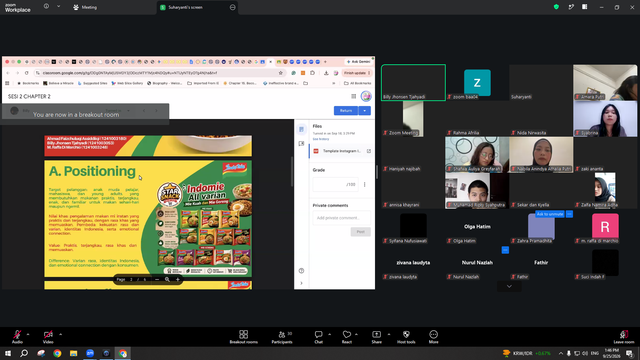Unmute the microphone with Audio button
Screen dimensions: 640x360
17,337
